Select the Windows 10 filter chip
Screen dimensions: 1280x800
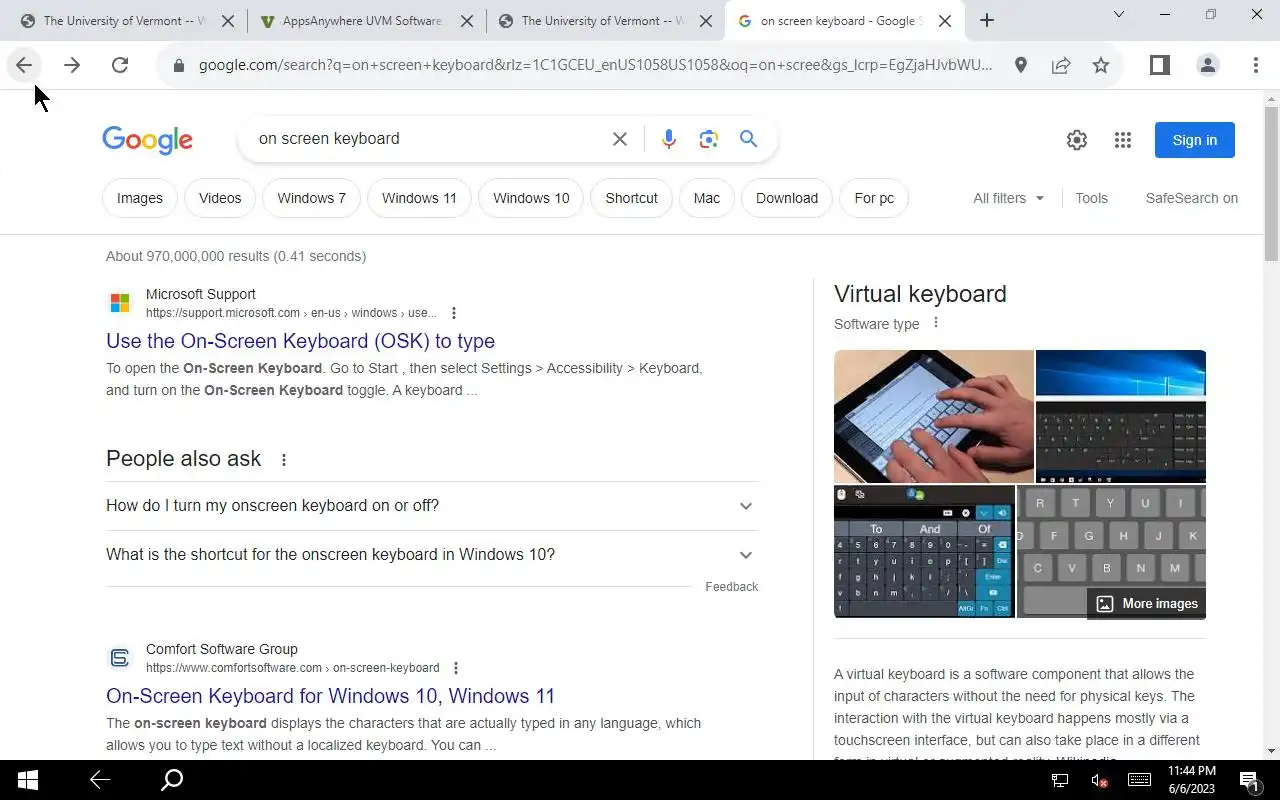(x=531, y=198)
